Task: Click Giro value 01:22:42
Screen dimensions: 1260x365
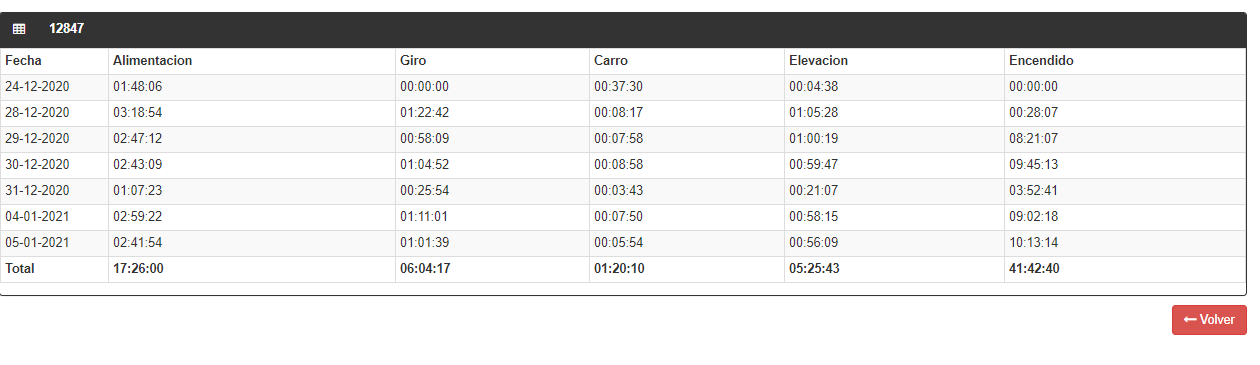Action: [x=425, y=113]
